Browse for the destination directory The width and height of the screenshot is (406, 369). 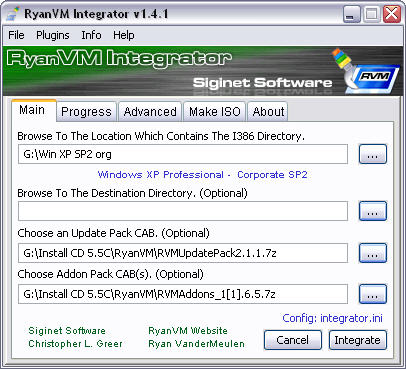(373, 211)
